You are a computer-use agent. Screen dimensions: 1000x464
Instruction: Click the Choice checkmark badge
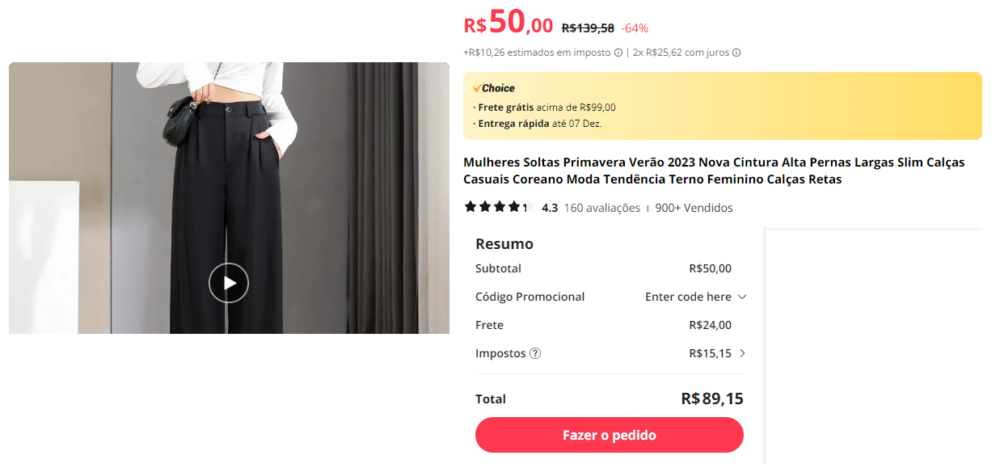[478, 88]
